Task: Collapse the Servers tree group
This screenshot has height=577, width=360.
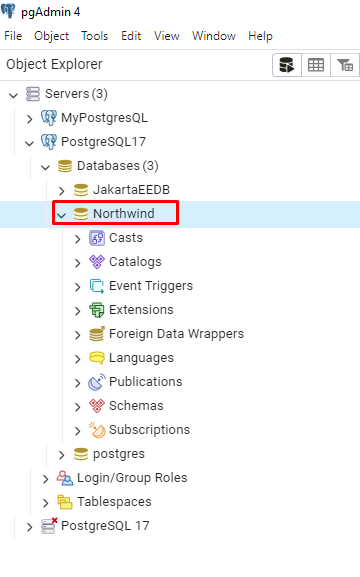Action: (x=14, y=95)
